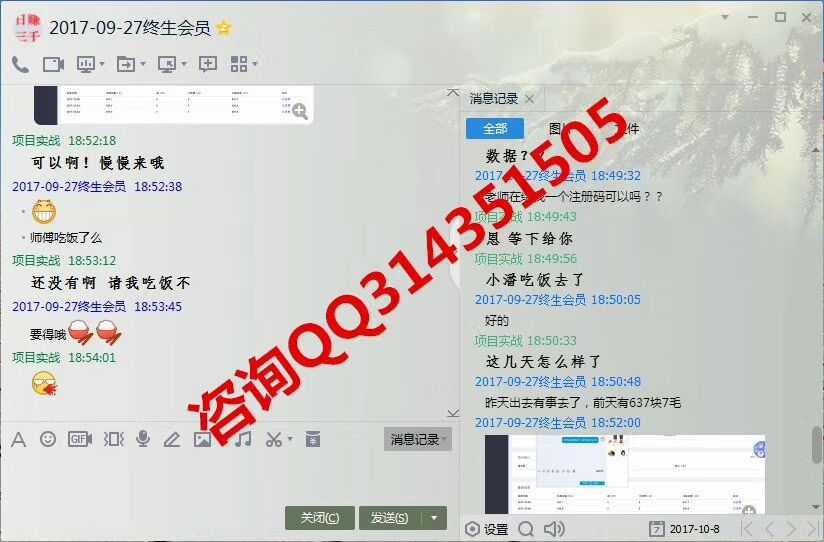Click the 关闭(C) button
Image resolution: width=824 pixels, height=542 pixels.
coord(319,517)
